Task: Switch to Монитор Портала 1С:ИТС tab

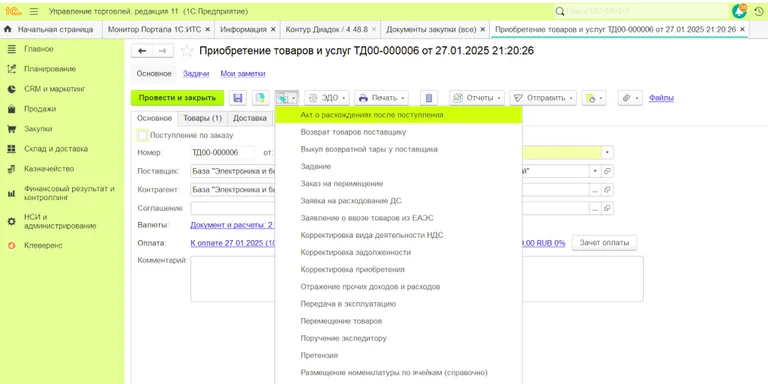Action: [x=159, y=29]
